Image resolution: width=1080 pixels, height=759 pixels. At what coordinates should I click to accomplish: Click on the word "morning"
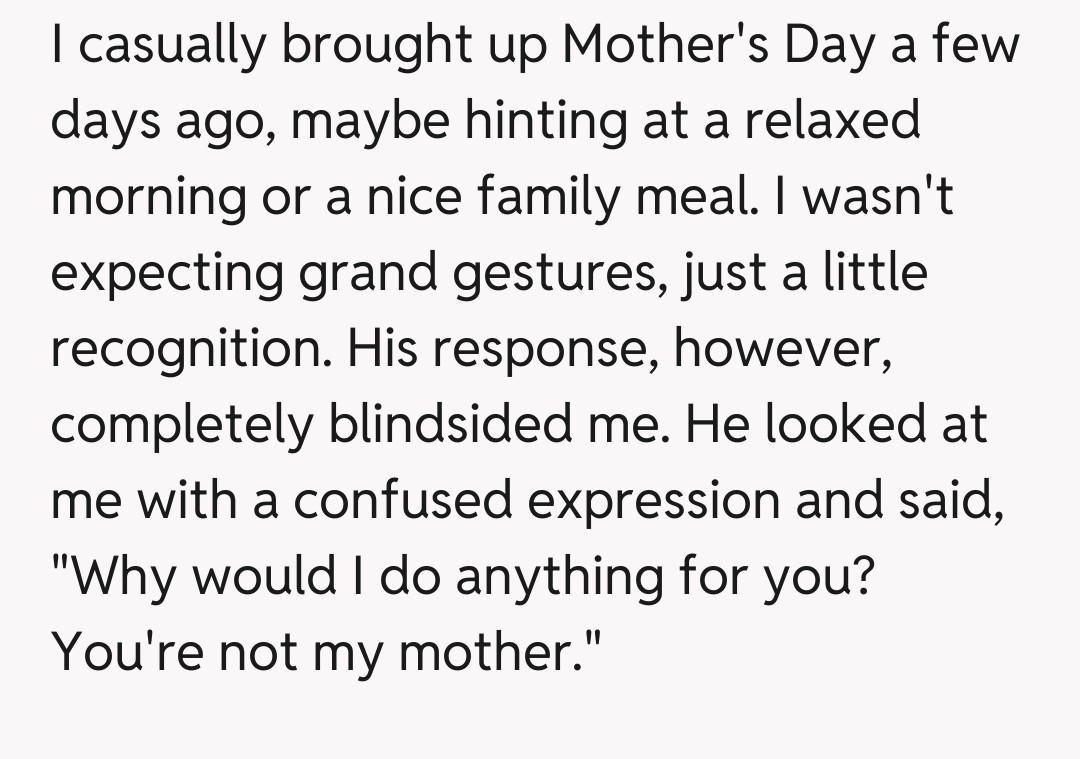(150, 198)
